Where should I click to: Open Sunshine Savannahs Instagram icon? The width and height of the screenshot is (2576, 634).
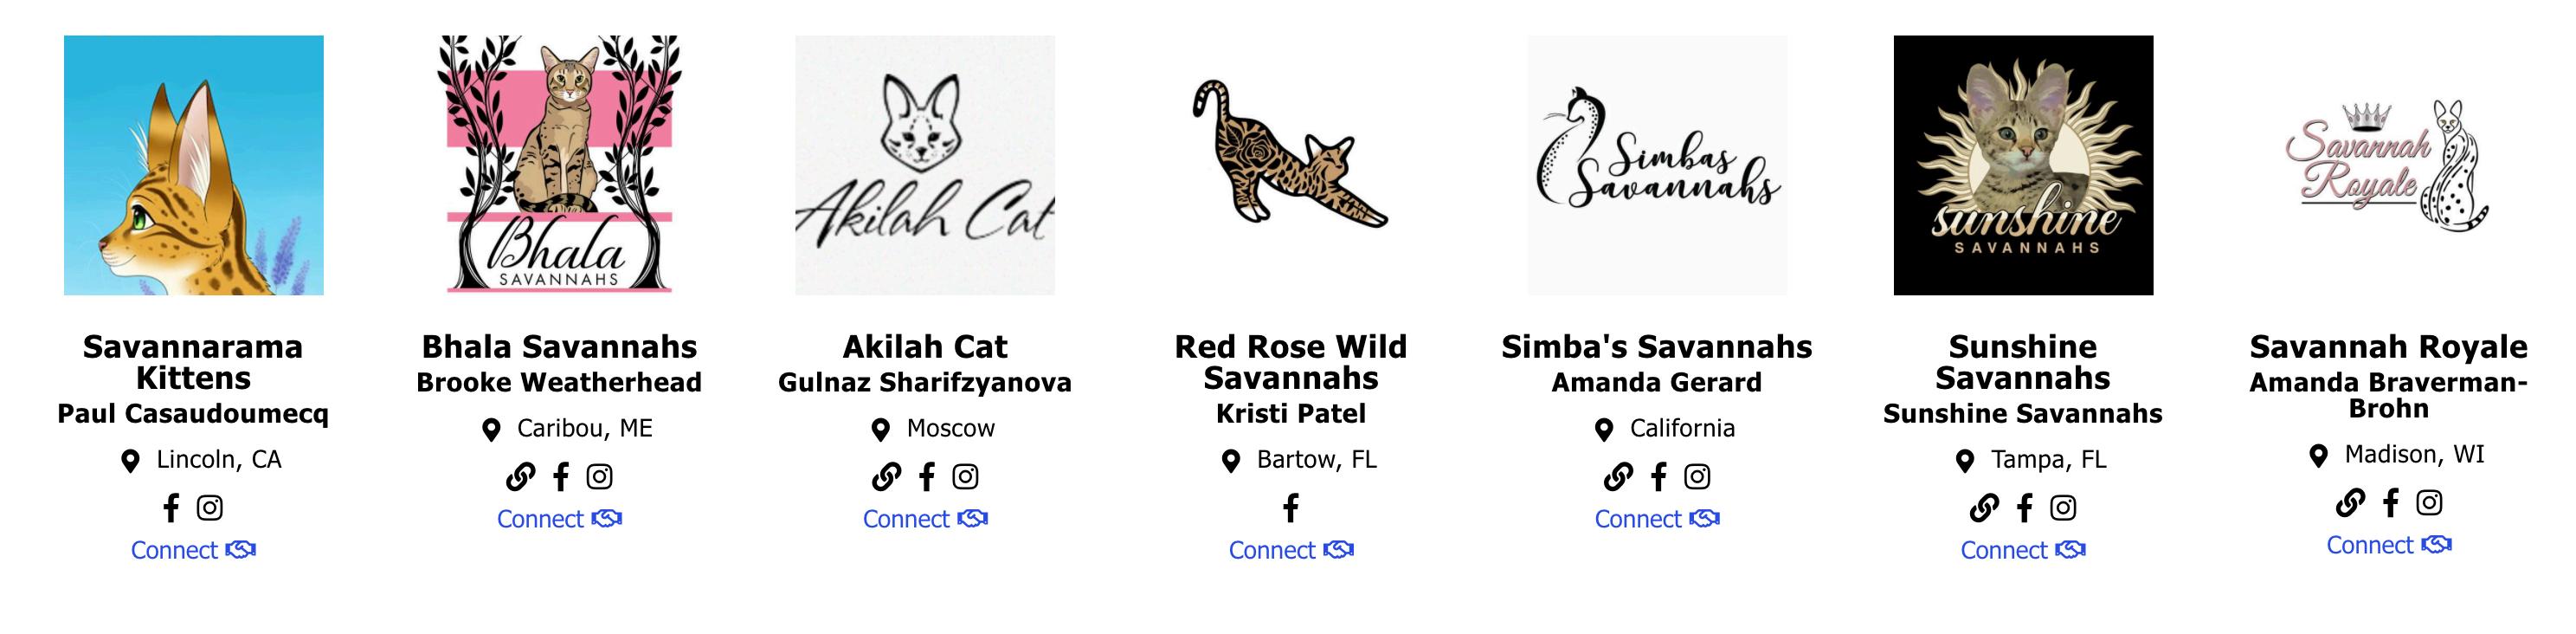[x=2063, y=508]
